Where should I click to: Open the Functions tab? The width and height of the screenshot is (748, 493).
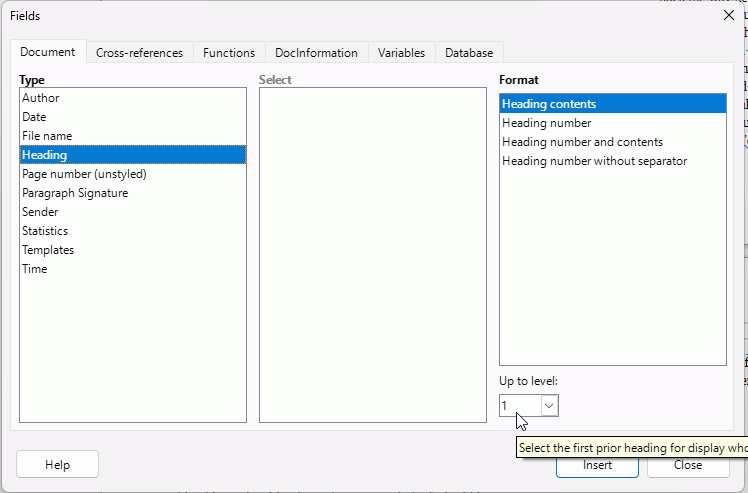[228, 53]
